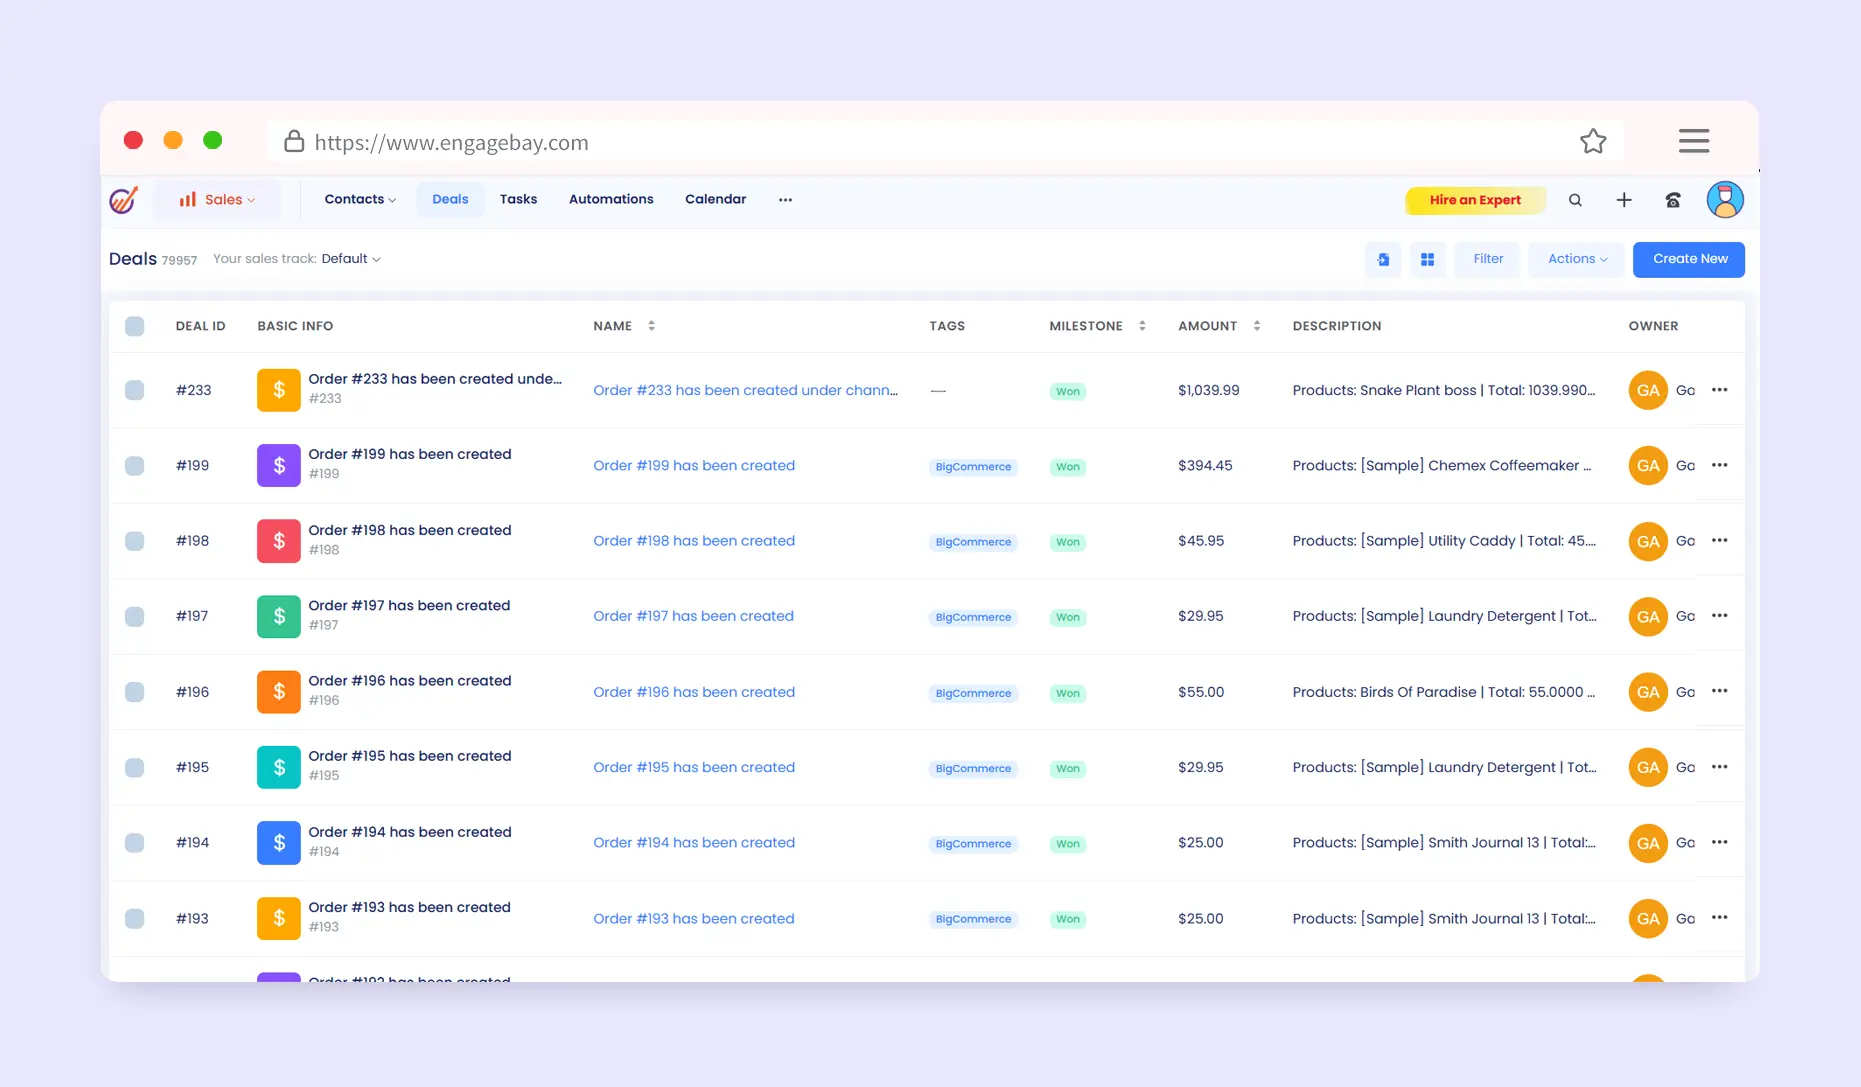The image size is (1861, 1087).
Task: Select the checkbox for deal #196
Action: tap(135, 692)
